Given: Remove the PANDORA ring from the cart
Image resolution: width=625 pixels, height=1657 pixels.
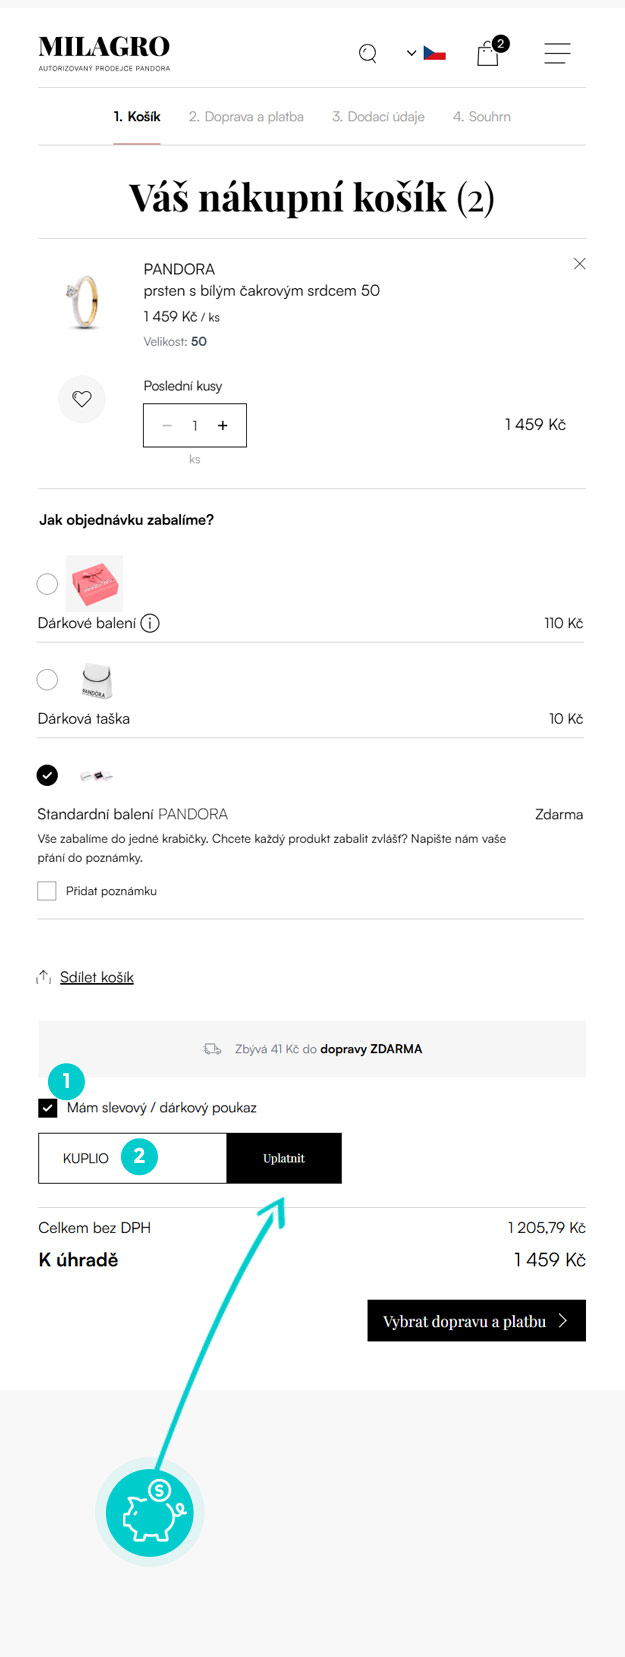Looking at the screenshot, I should (x=579, y=264).
